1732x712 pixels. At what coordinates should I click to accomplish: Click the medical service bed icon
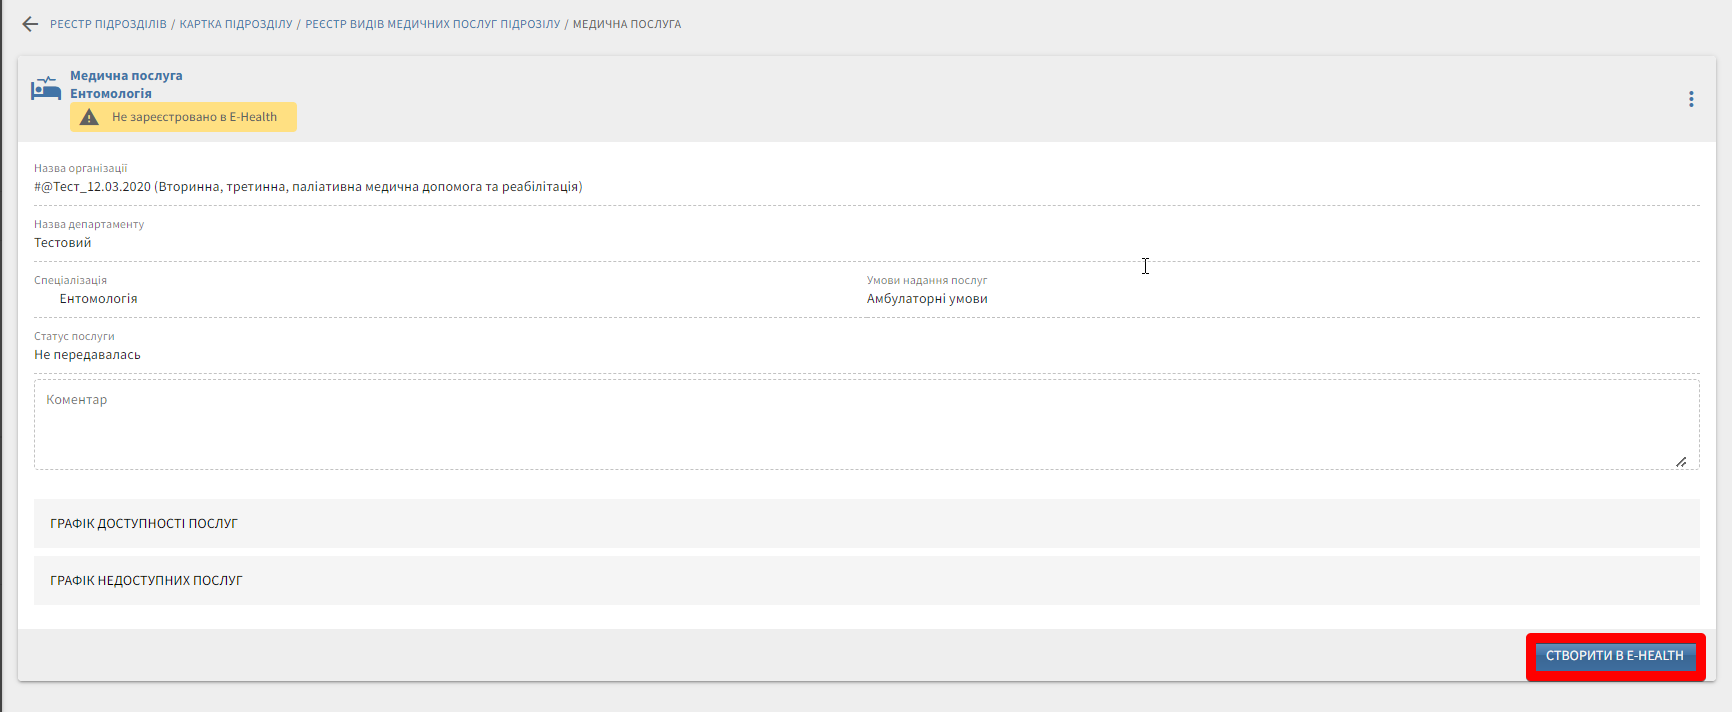46,89
